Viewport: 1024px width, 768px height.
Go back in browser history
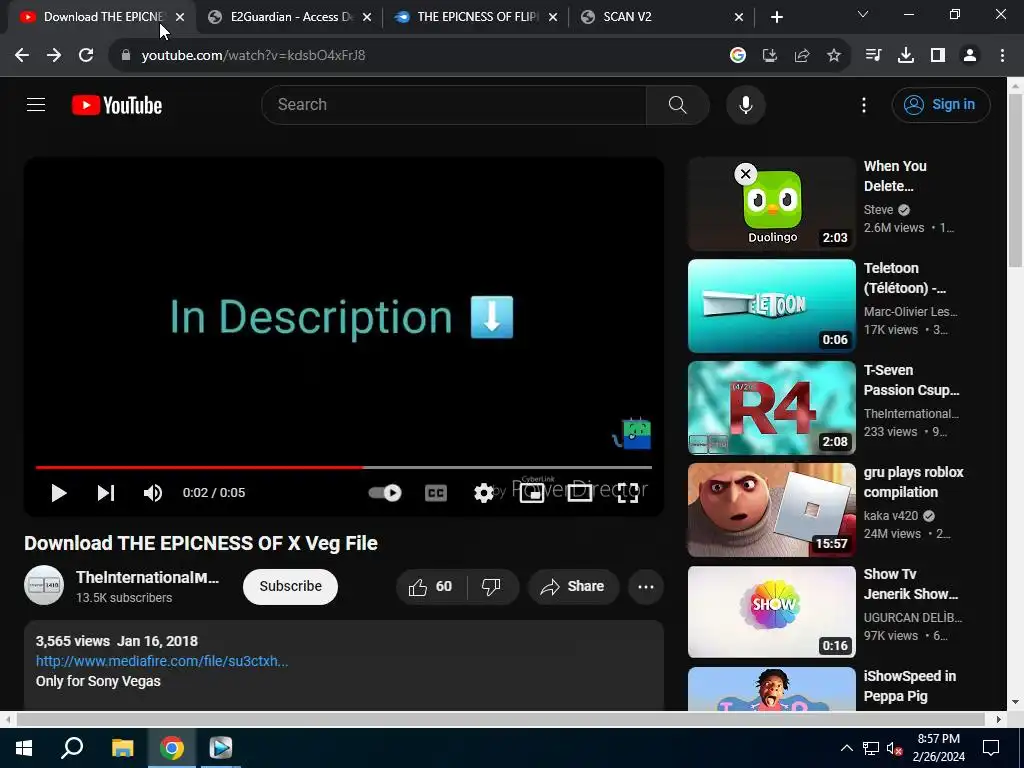[x=22, y=56]
